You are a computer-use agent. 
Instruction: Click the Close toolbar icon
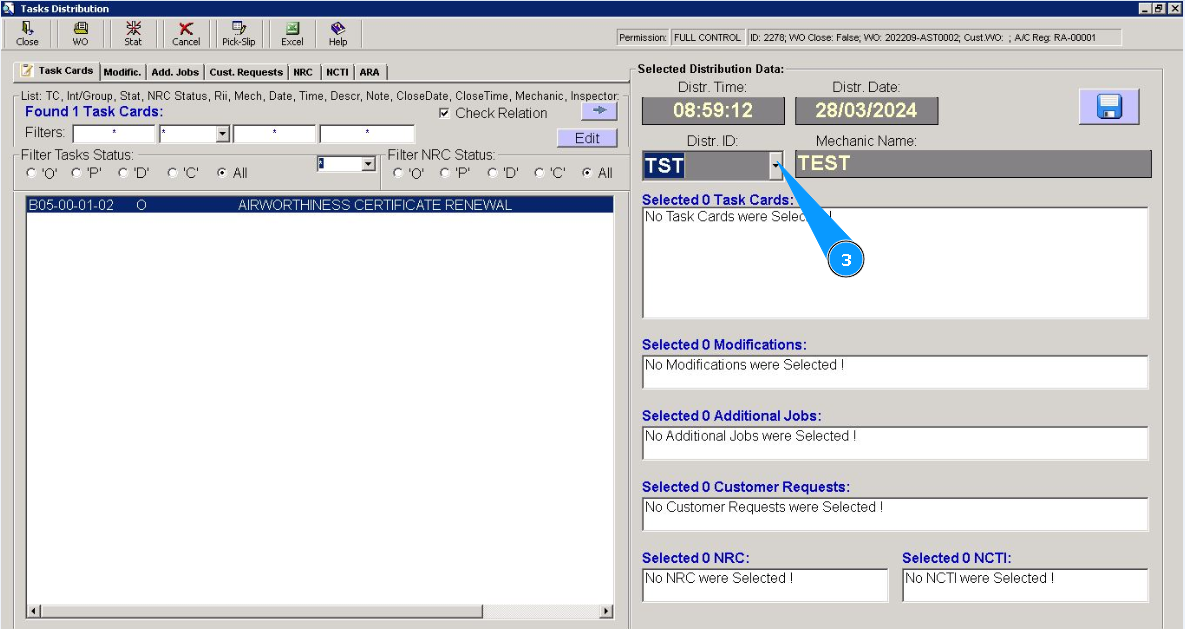click(27, 34)
